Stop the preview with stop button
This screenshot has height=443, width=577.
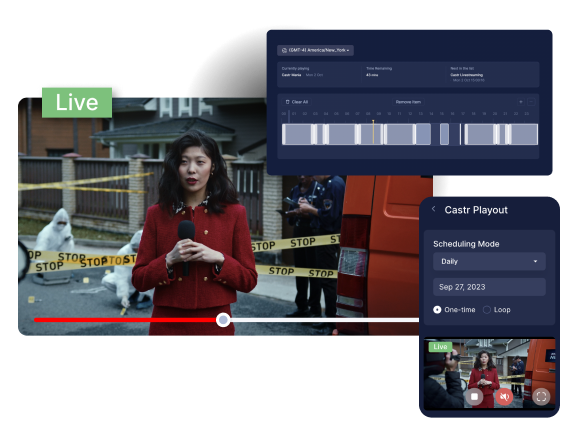(x=475, y=397)
